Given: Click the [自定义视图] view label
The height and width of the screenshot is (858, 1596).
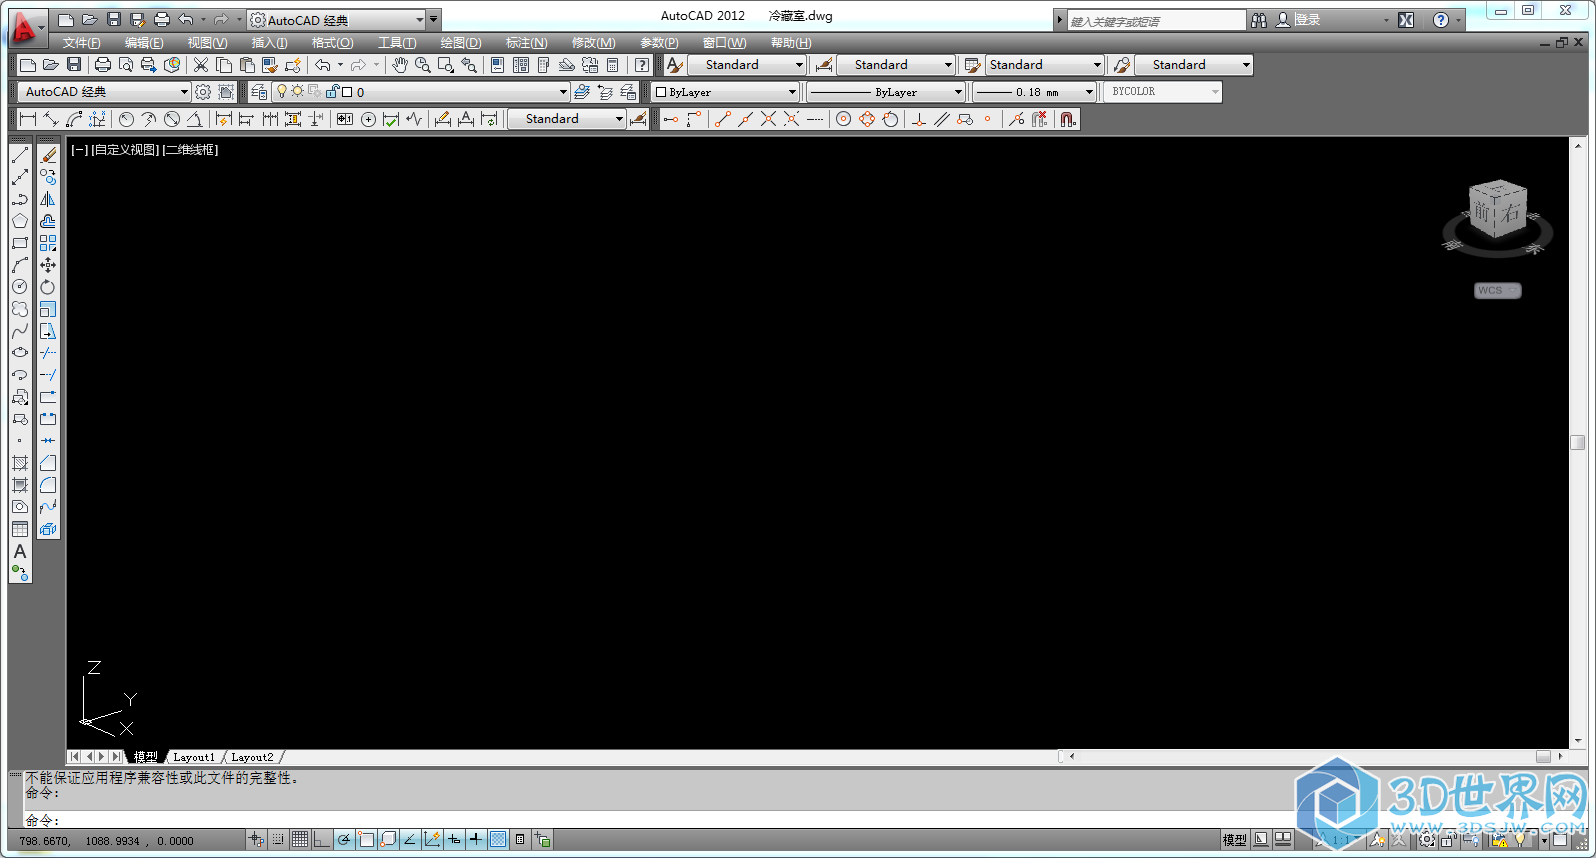Looking at the screenshot, I should point(125,150).
